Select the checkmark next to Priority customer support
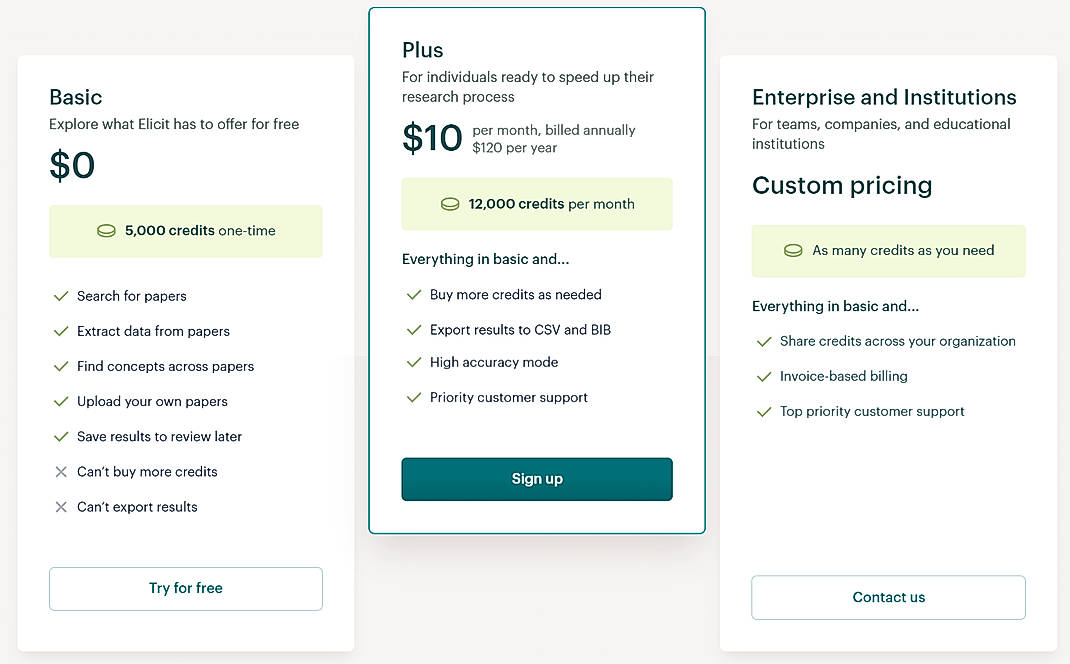1070x664 pixels. point(414,397)
